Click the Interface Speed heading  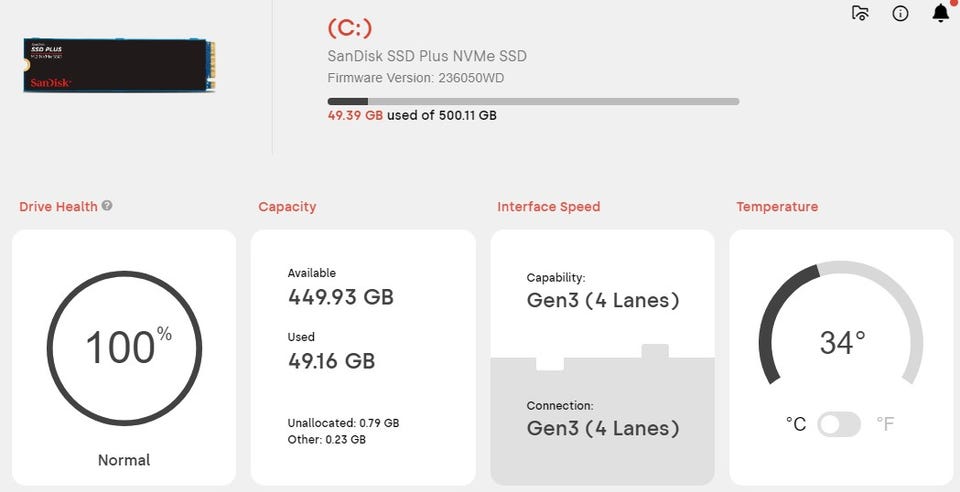[548, 207]
